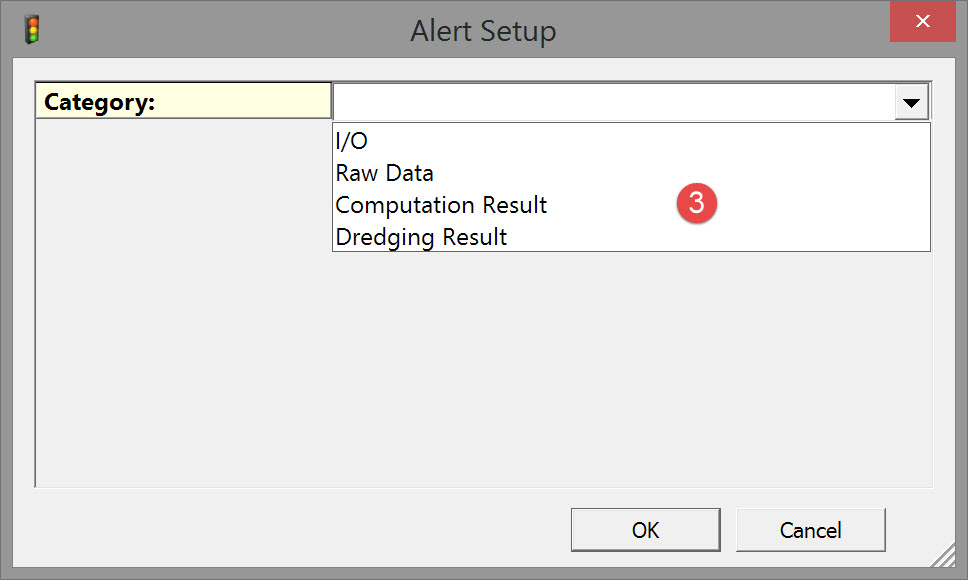Click blank footer area left of OK button

(x=300, y=529)
